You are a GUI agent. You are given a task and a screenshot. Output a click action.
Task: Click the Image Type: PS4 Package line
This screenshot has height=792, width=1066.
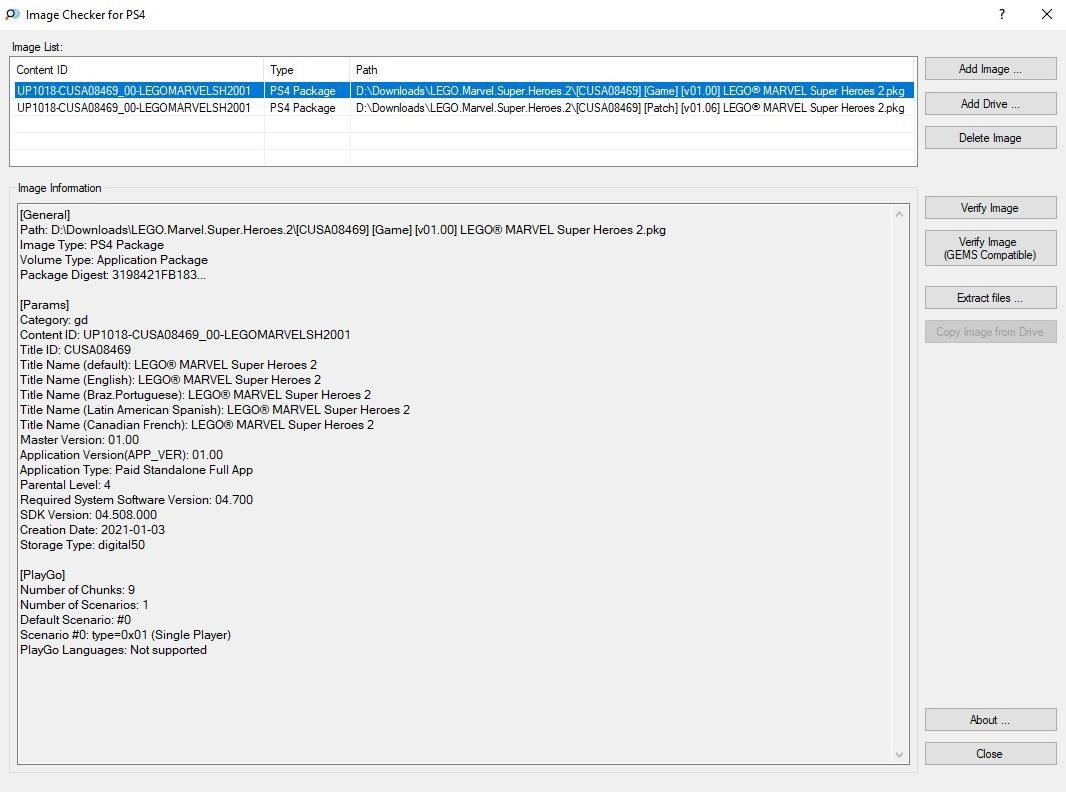(x=92, y=245)
